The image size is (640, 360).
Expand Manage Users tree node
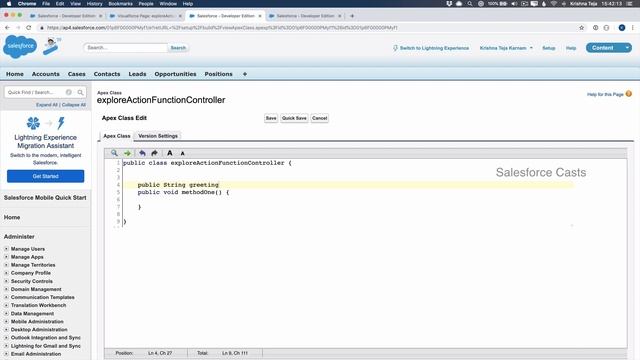tap(6, 249)
